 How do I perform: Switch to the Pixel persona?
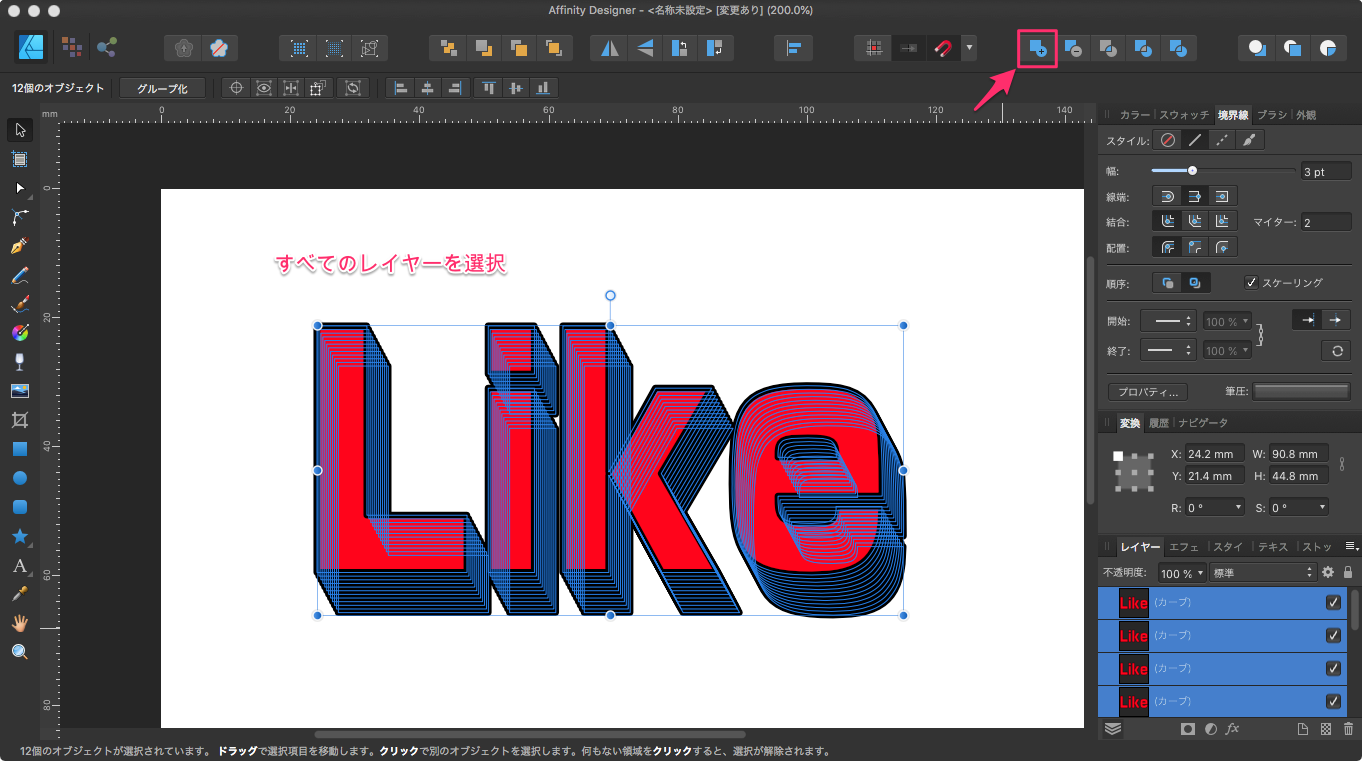coord(72,47)
